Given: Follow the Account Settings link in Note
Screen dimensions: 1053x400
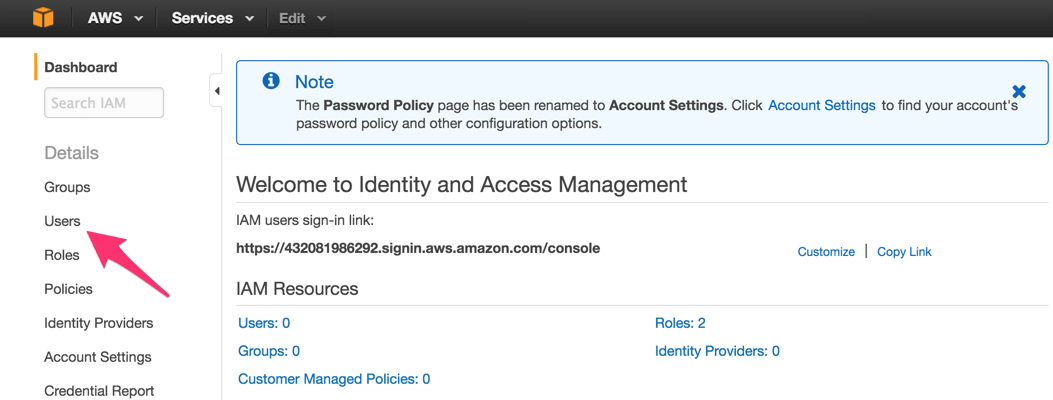Looking at the screenshot, I should [822, 105].
